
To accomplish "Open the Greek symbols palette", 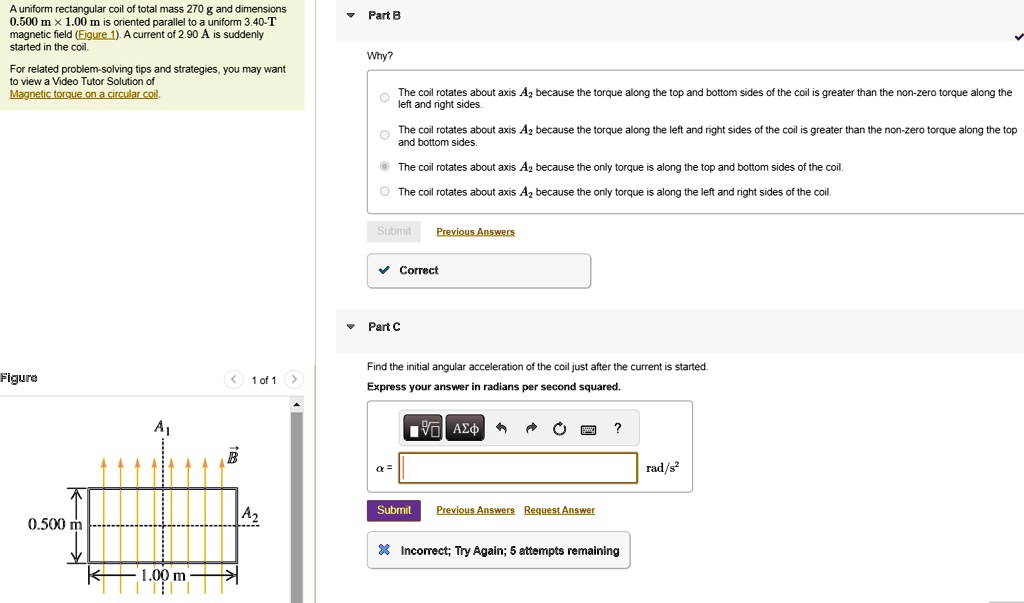I will pyautogui.click(x=466, y=429).
